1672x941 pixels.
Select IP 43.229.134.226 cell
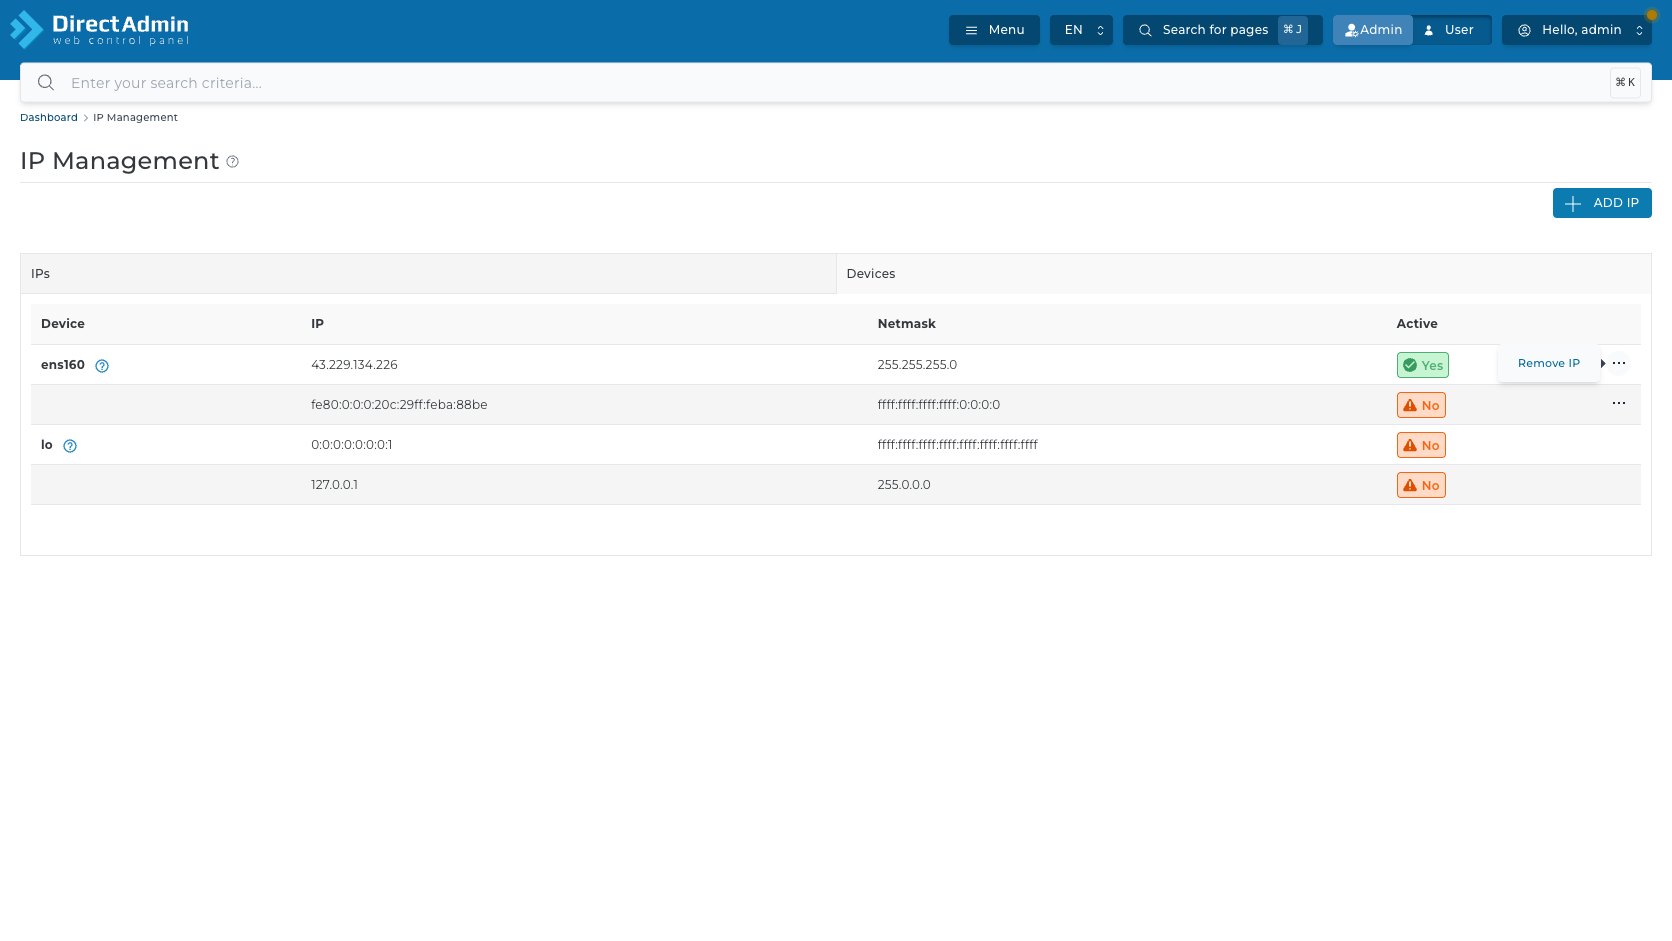pos(354,365)
